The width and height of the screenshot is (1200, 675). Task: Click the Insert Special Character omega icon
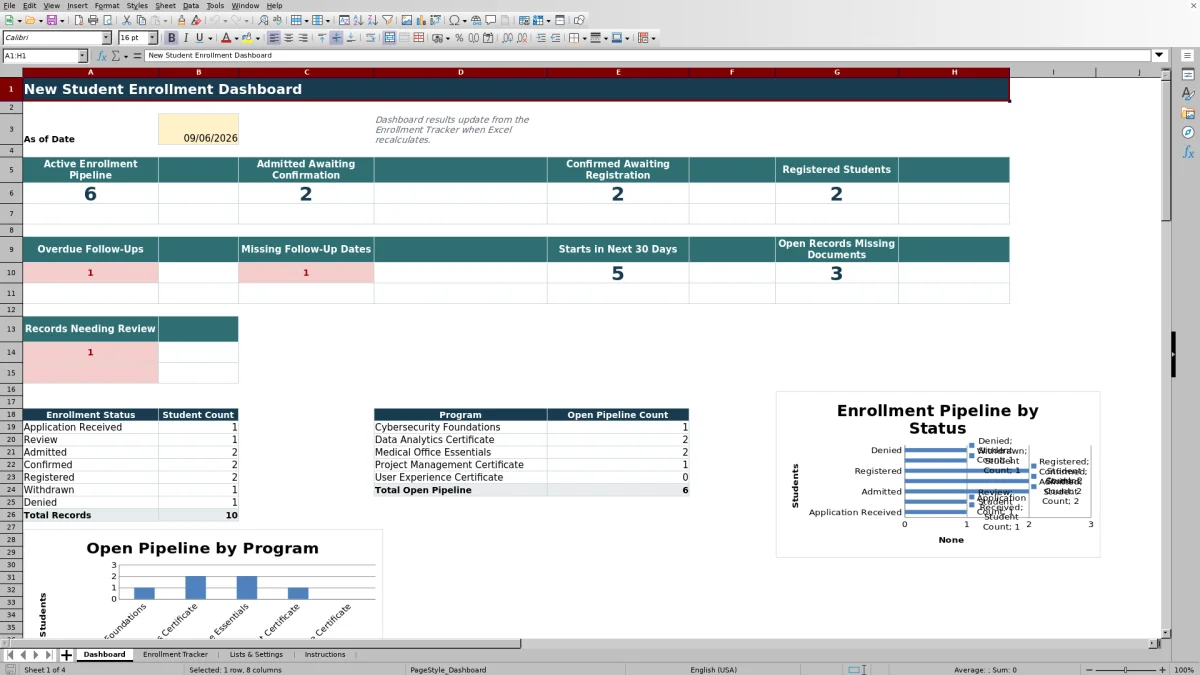[455, 20]
